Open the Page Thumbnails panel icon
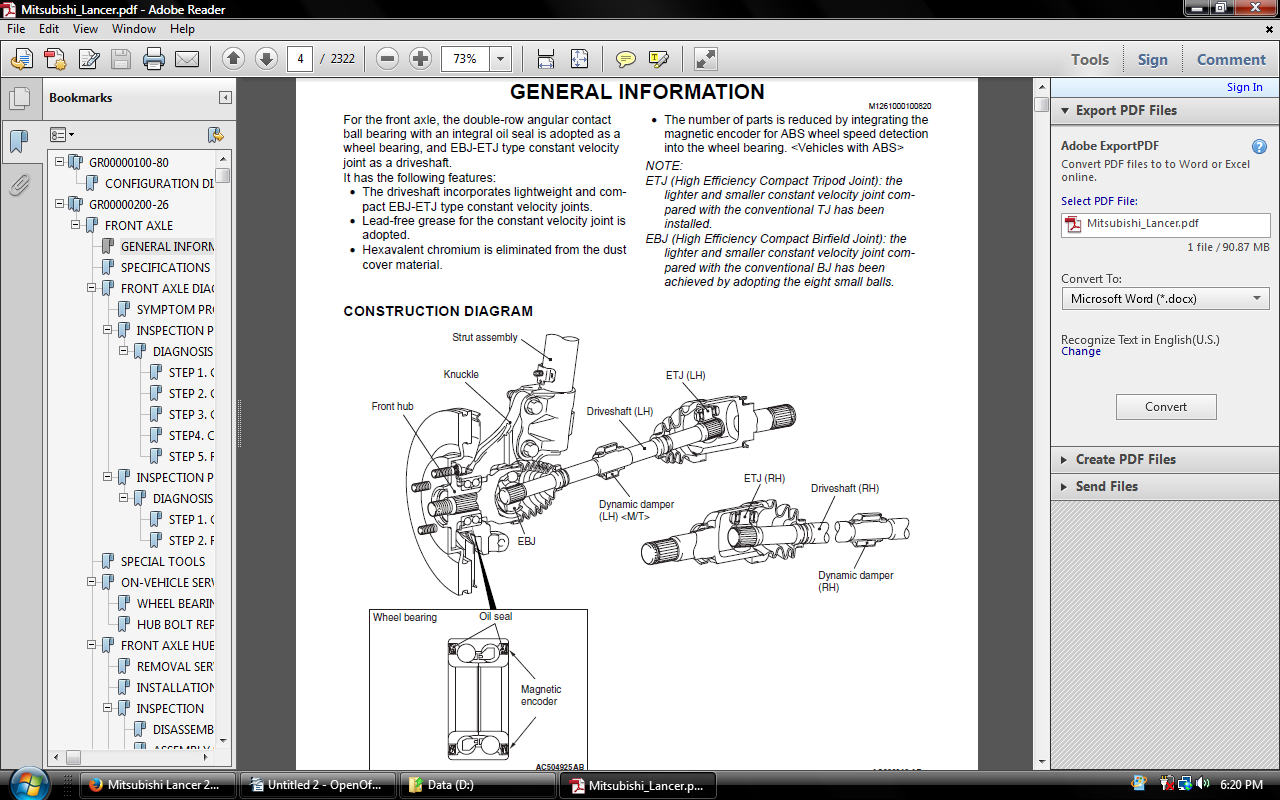This screenshot has width=1280, height=800. [x=19, y=98]
